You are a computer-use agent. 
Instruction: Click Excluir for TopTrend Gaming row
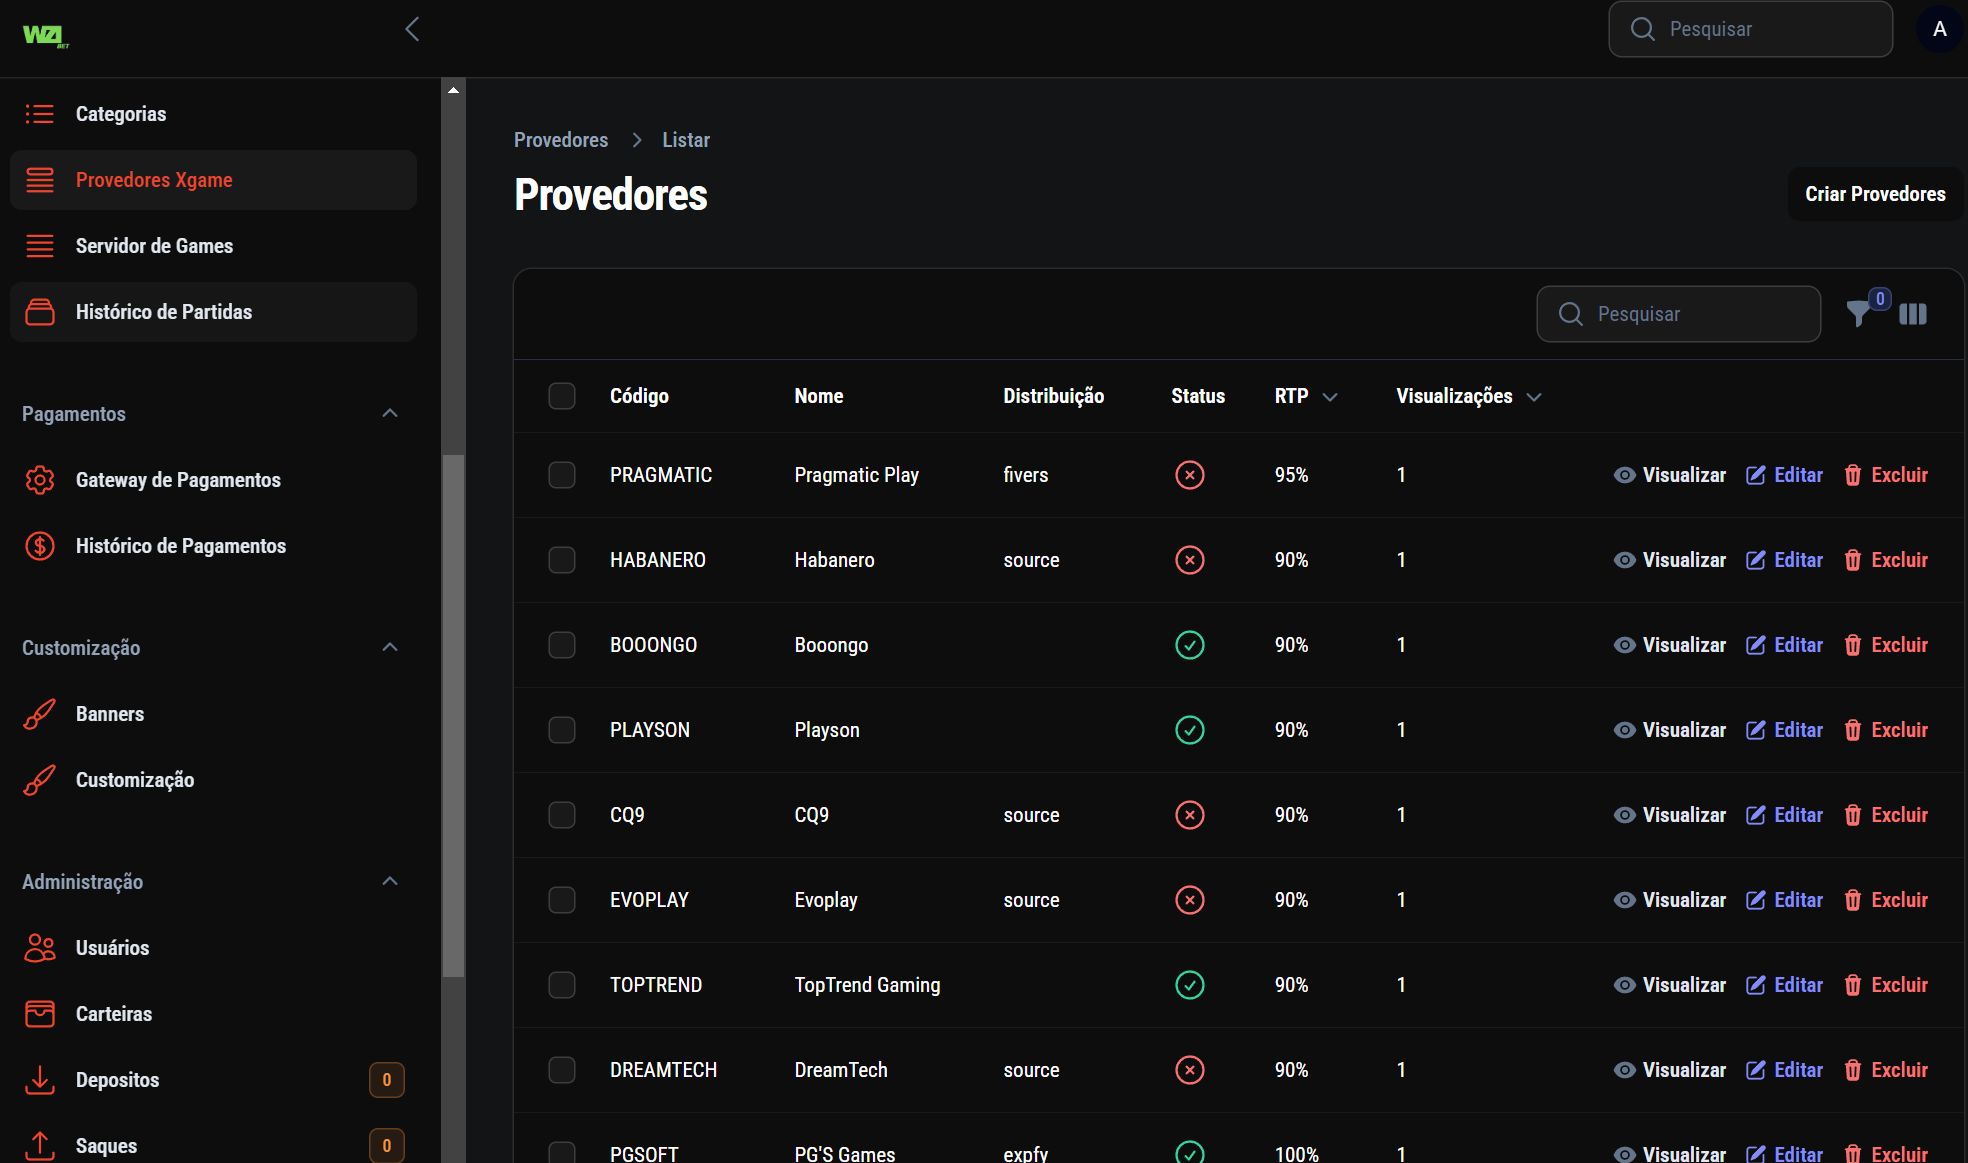click(x=1886, y=985)
